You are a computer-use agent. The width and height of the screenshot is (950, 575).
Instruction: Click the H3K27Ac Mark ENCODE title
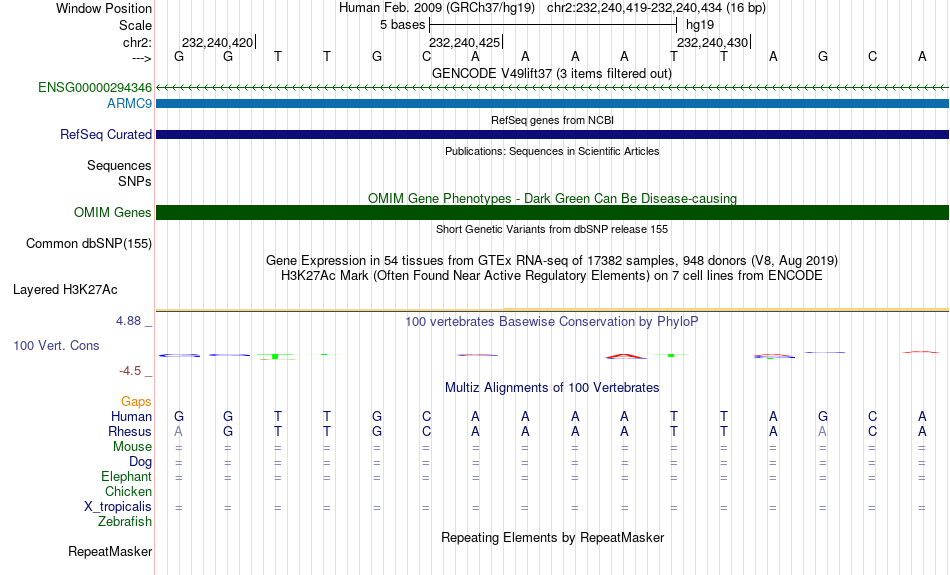552,276
